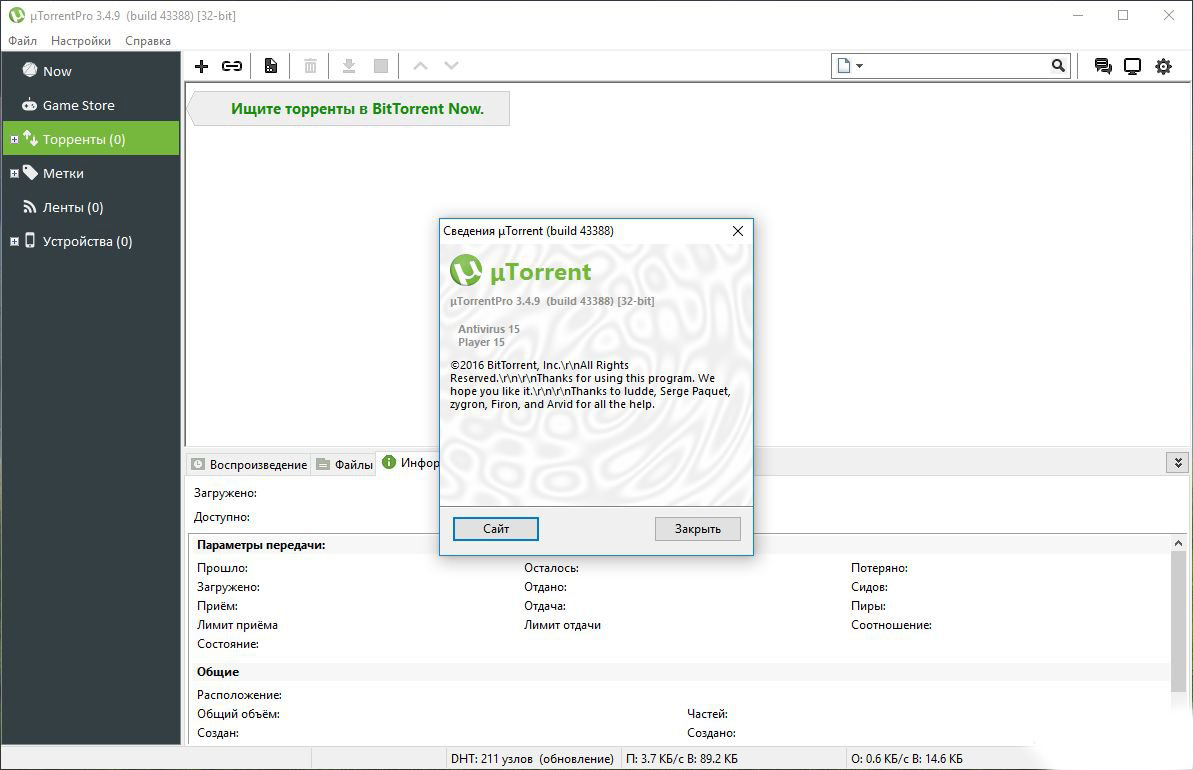Open search provider dropdown
The image size is (1193, 770).
[x=850, y=66]
